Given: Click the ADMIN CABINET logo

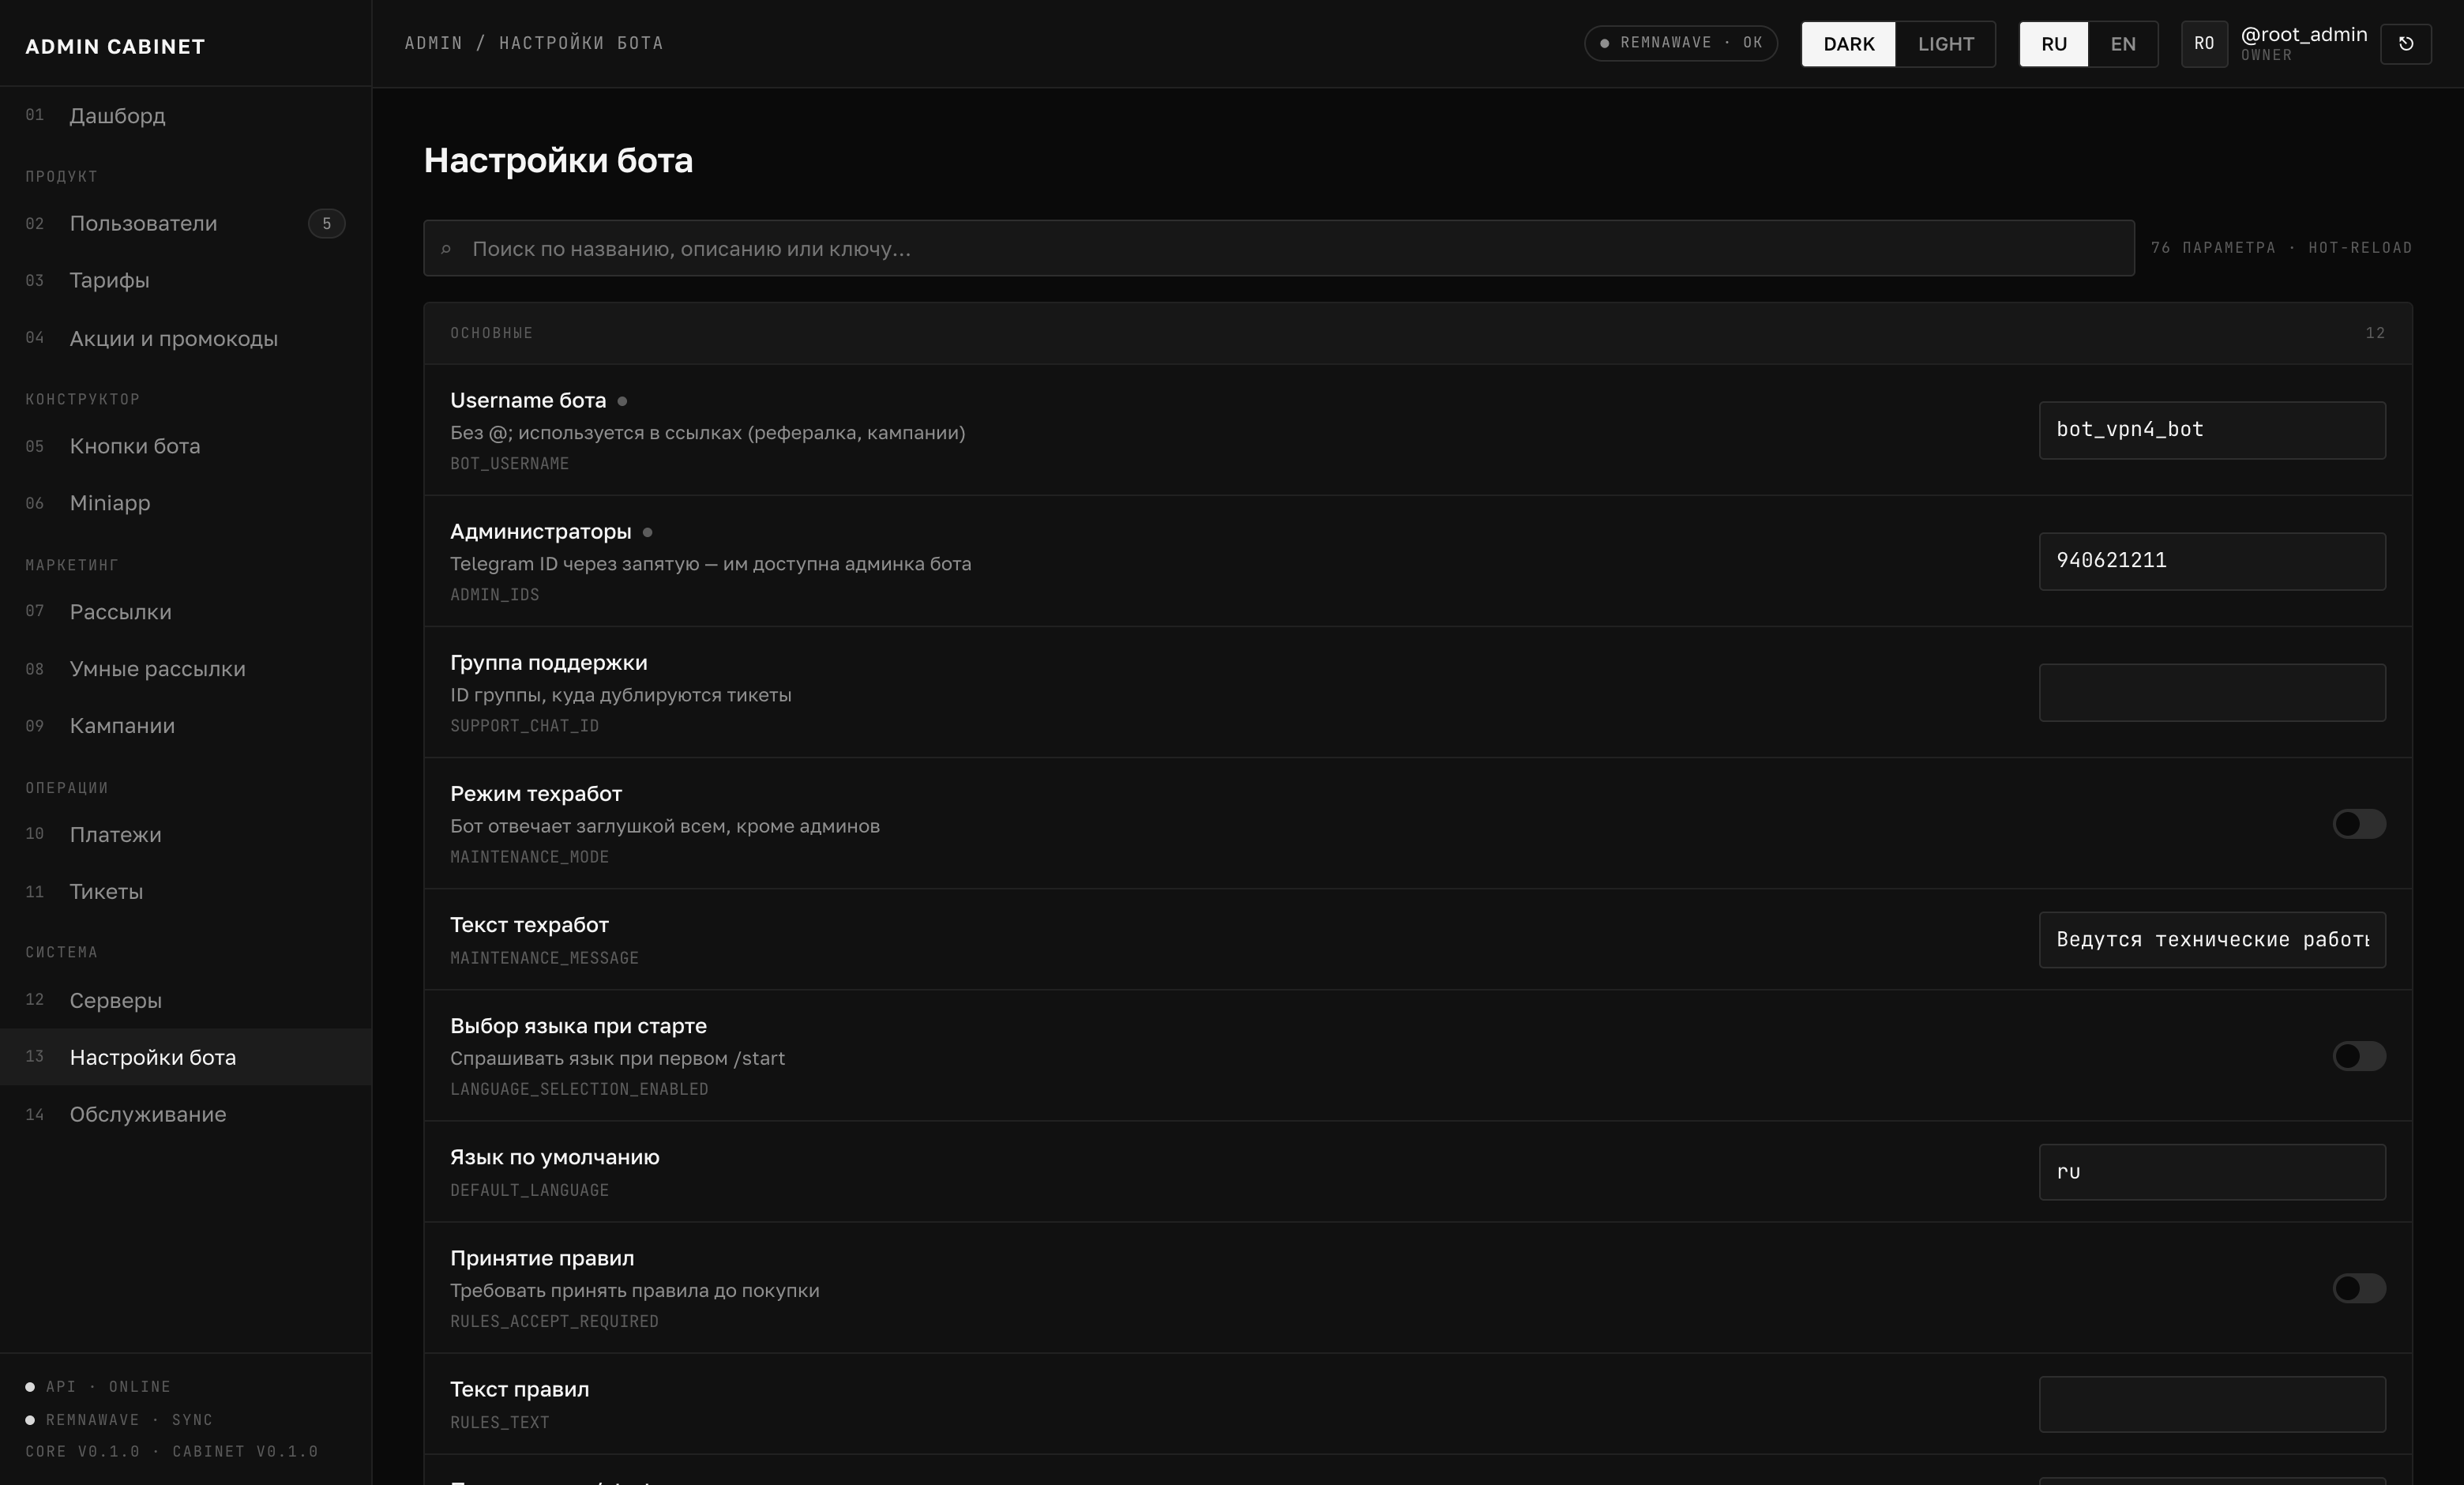Looking at the screenshot, I should (x=115, y=46).
